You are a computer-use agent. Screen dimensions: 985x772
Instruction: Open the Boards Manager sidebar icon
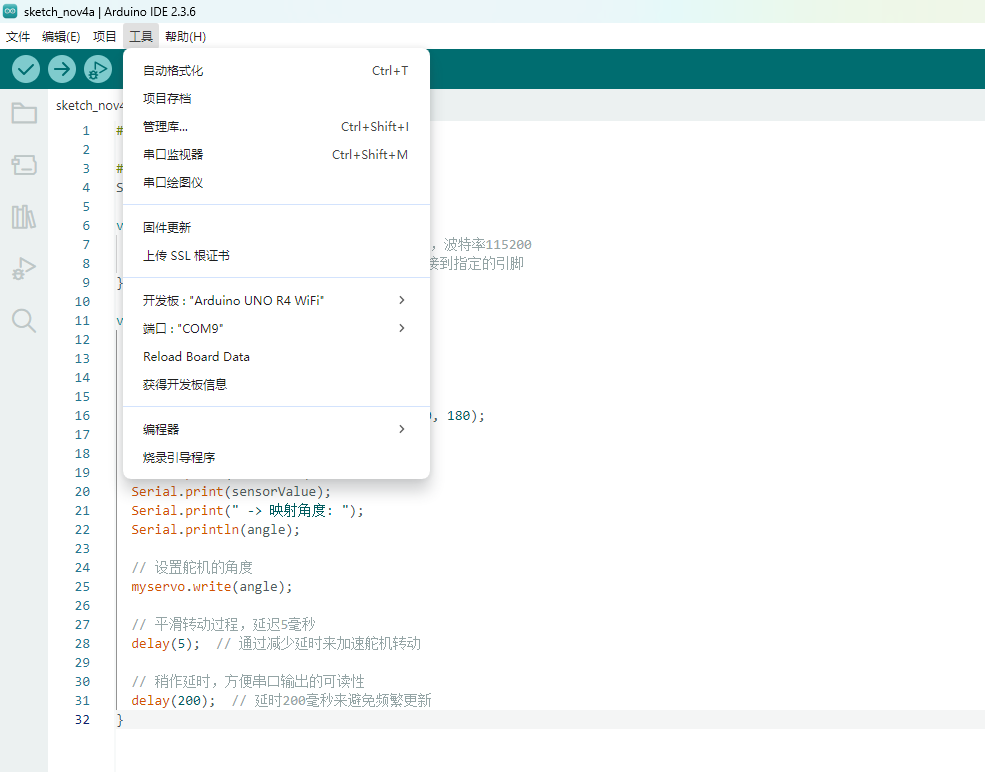pos(24,165)
